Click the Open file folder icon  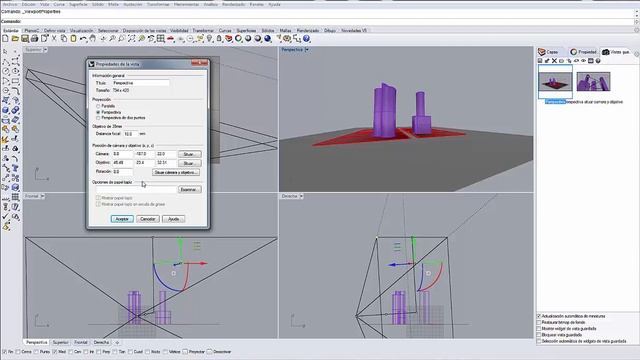click(x=15, y=39)
